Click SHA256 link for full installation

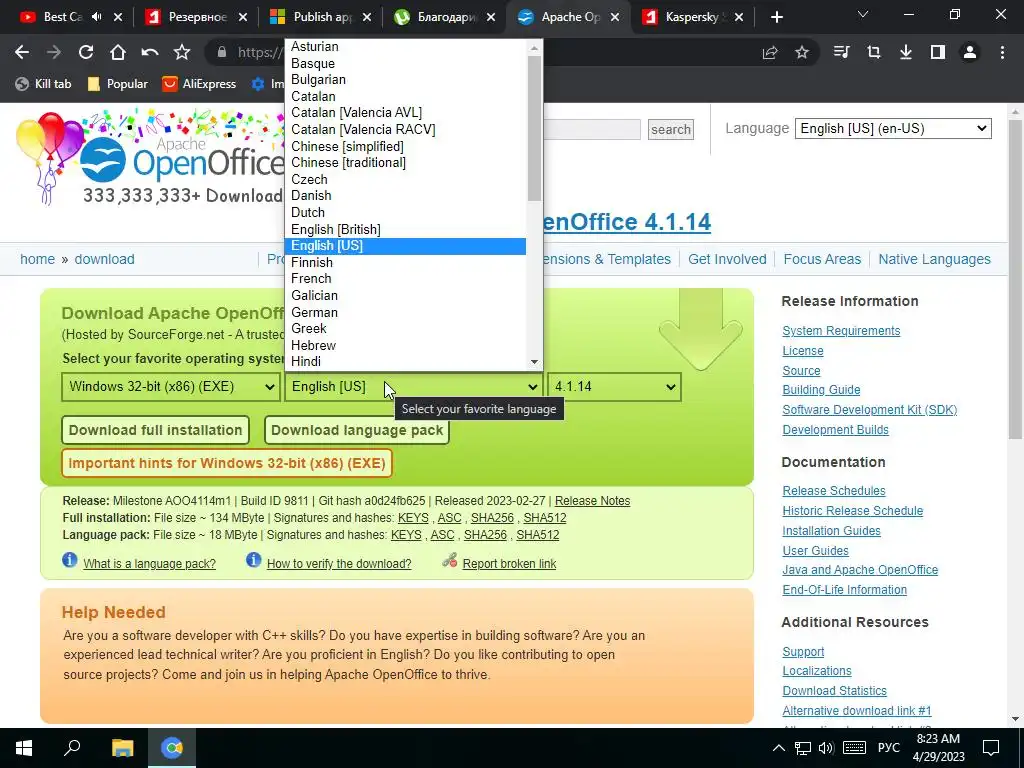point(492,518)
